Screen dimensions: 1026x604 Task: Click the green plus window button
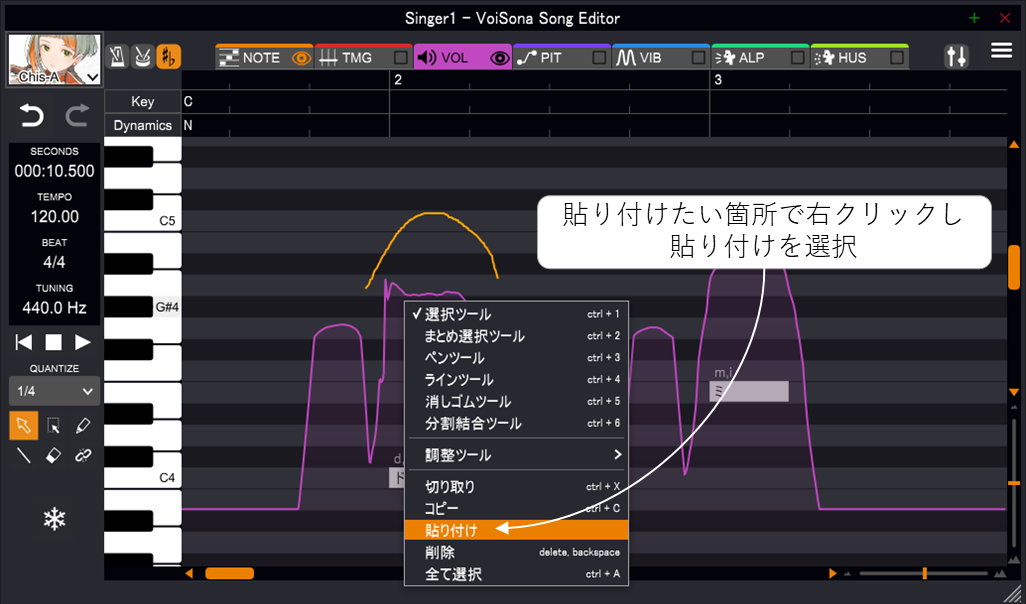tap(975, 18)
